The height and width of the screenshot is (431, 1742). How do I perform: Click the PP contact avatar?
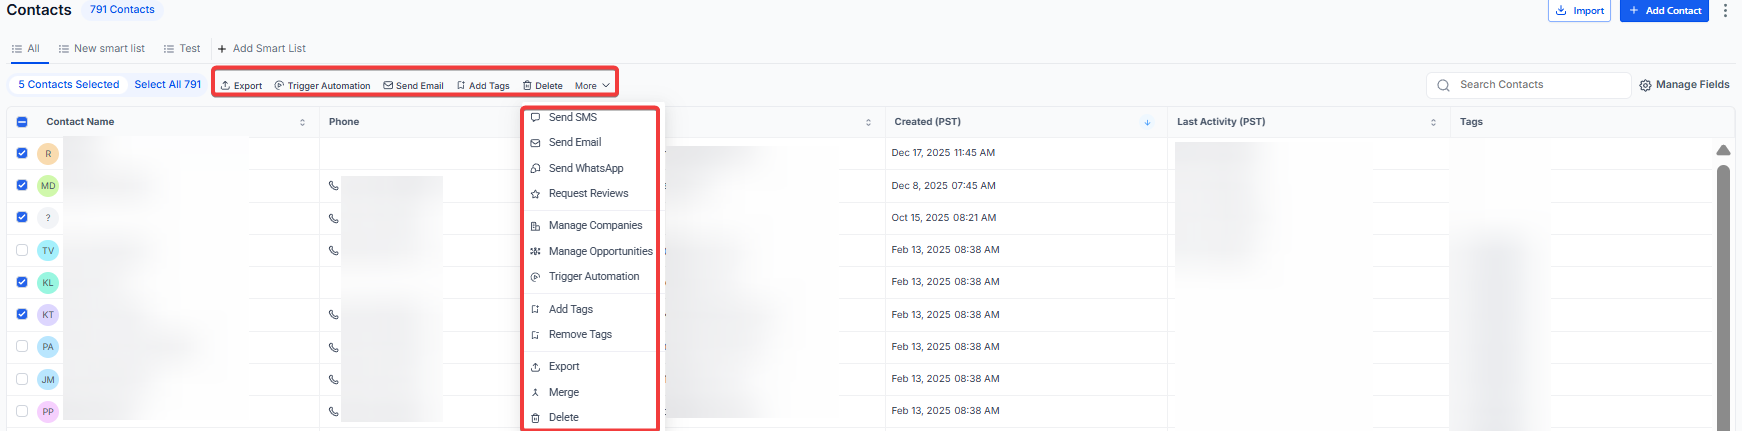pos(48,411)
